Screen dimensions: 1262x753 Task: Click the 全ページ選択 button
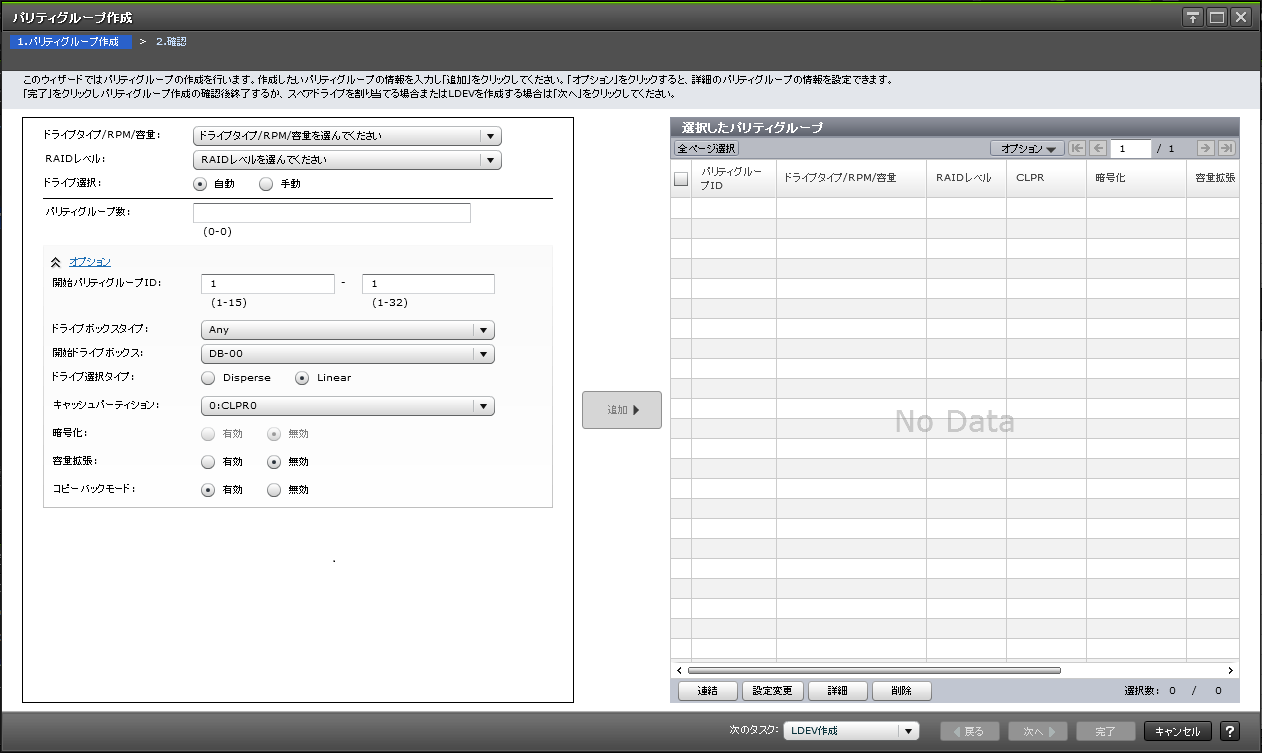pos(708,148)
